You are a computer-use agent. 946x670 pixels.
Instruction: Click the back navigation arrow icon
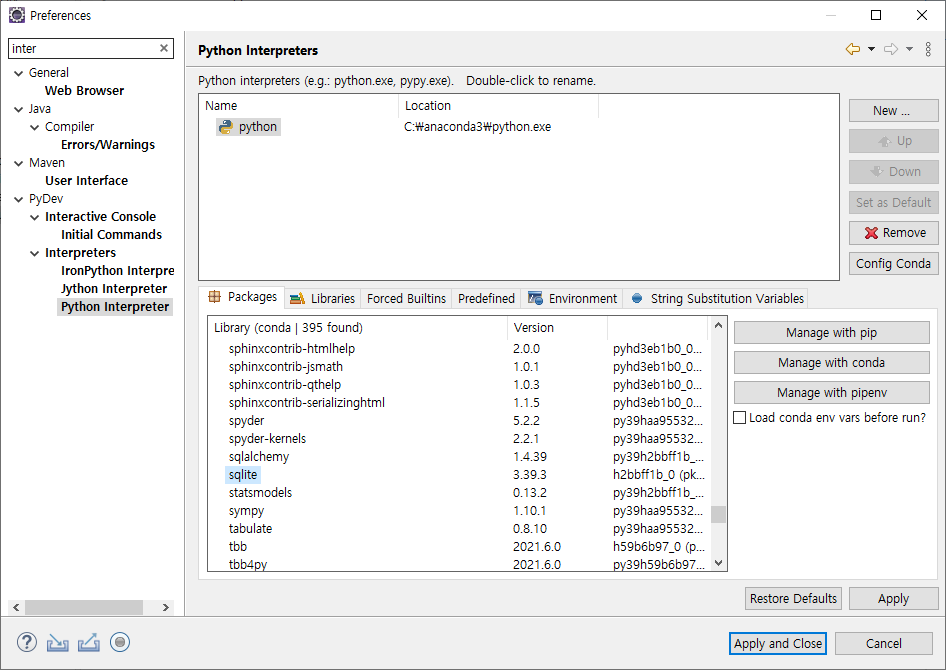click(x=852, y=49)
